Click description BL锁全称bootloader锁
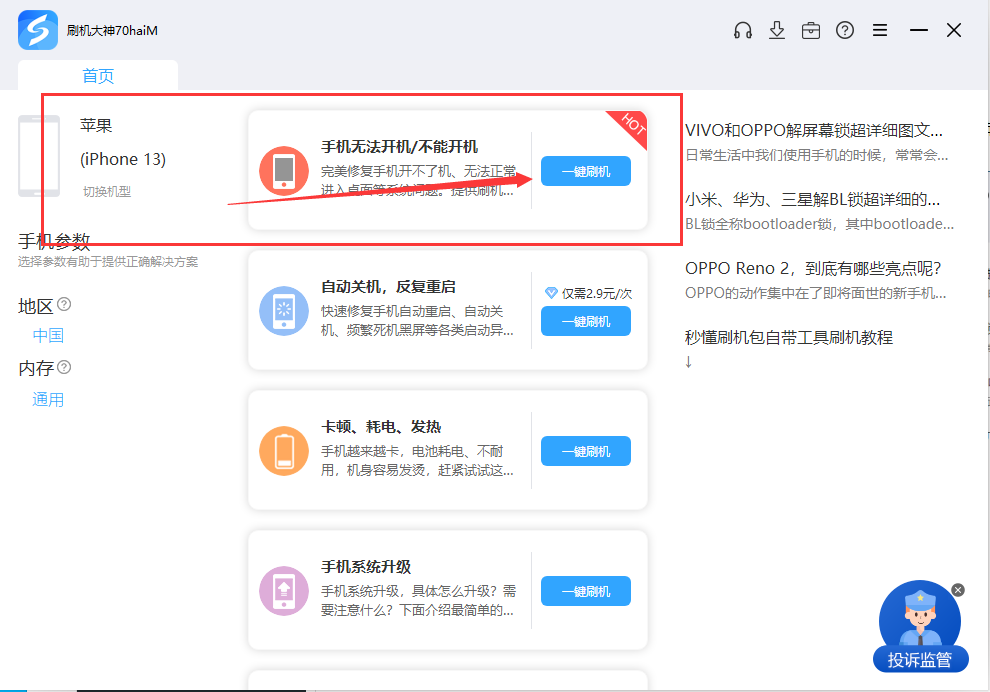990x692 pixels. pyautogui.click(x=820, y=224)
